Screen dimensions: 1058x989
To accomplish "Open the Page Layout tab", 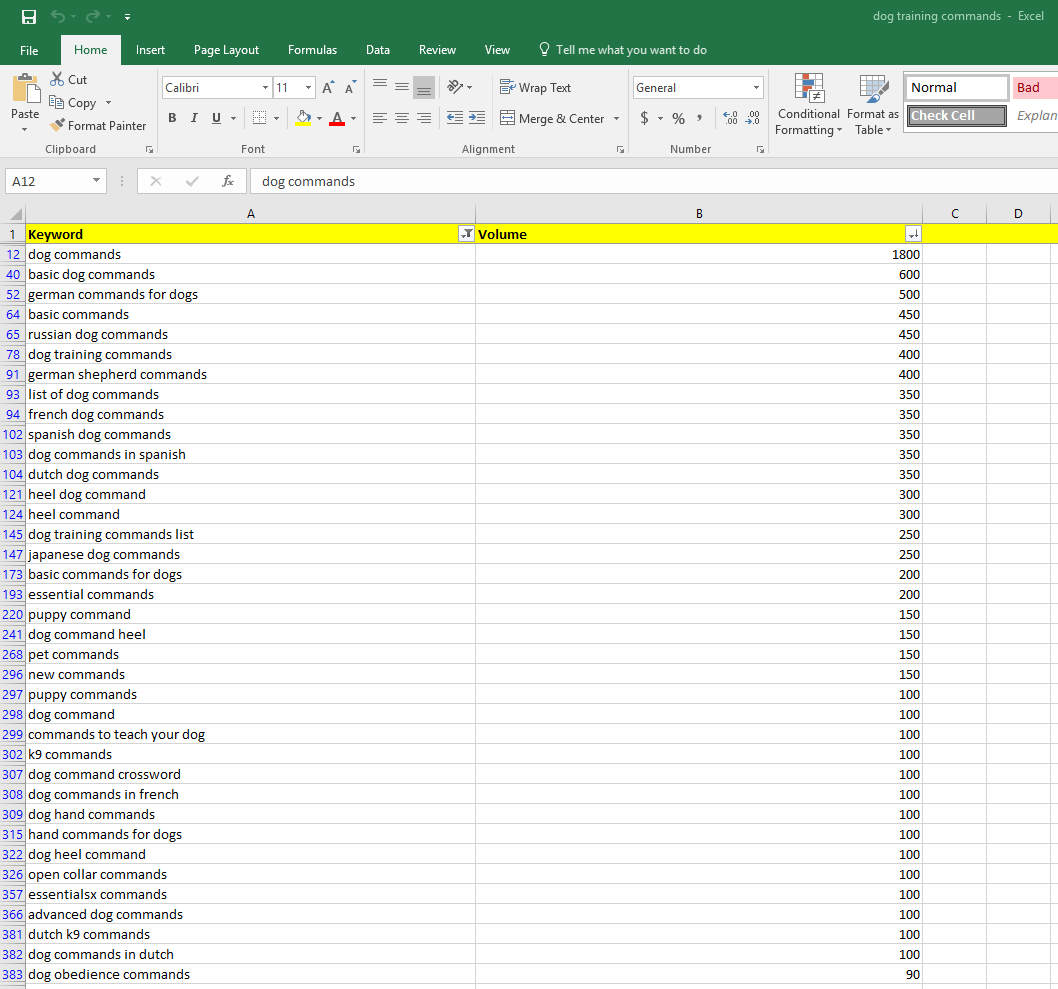I will click(226, 50).
